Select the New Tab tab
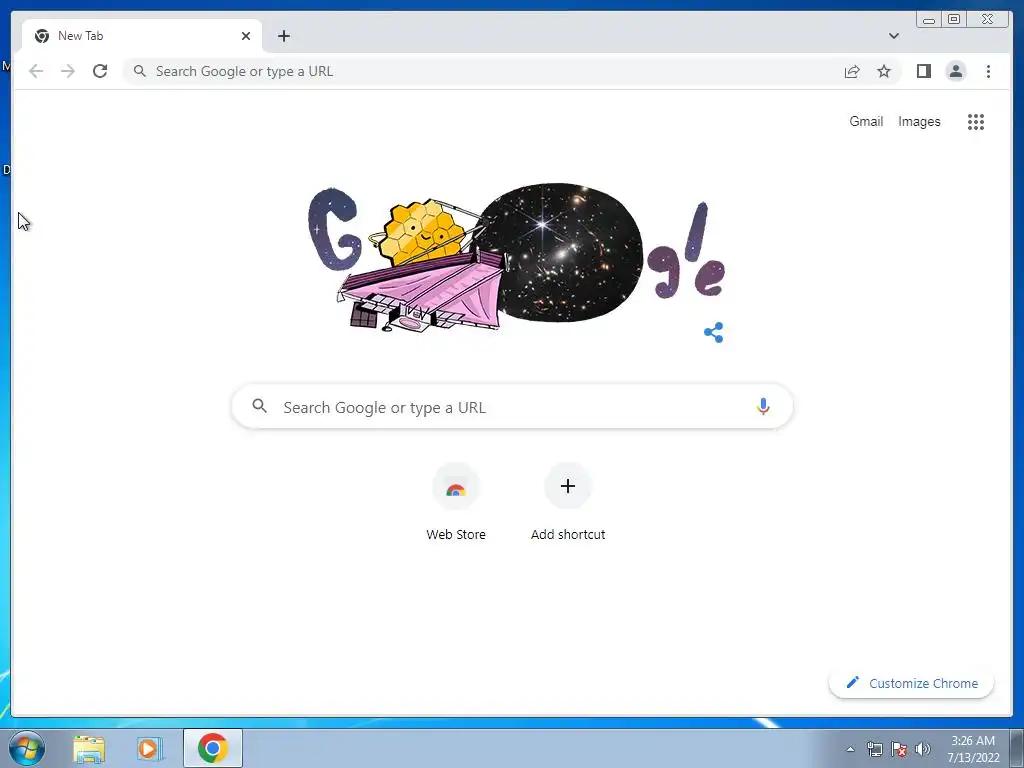This screenshot has width=1024, height=768. [x=142, y=36]
